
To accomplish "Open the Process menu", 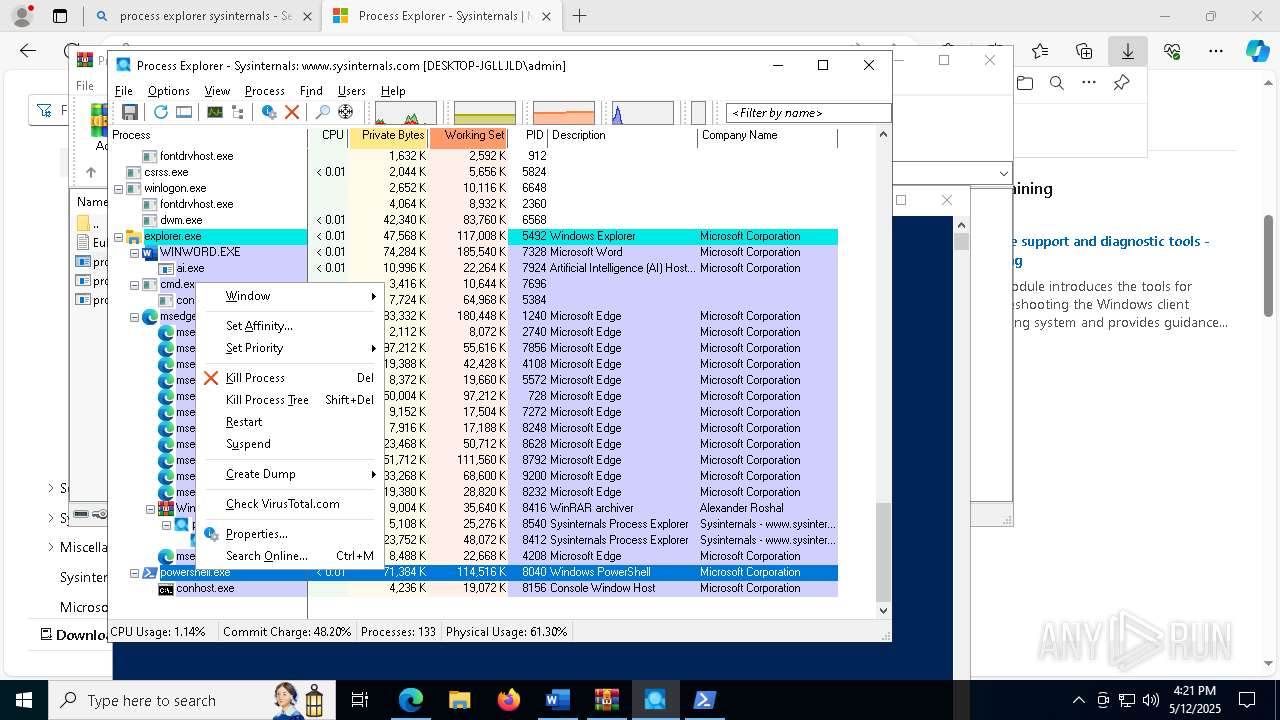I will tap(265, 91).
